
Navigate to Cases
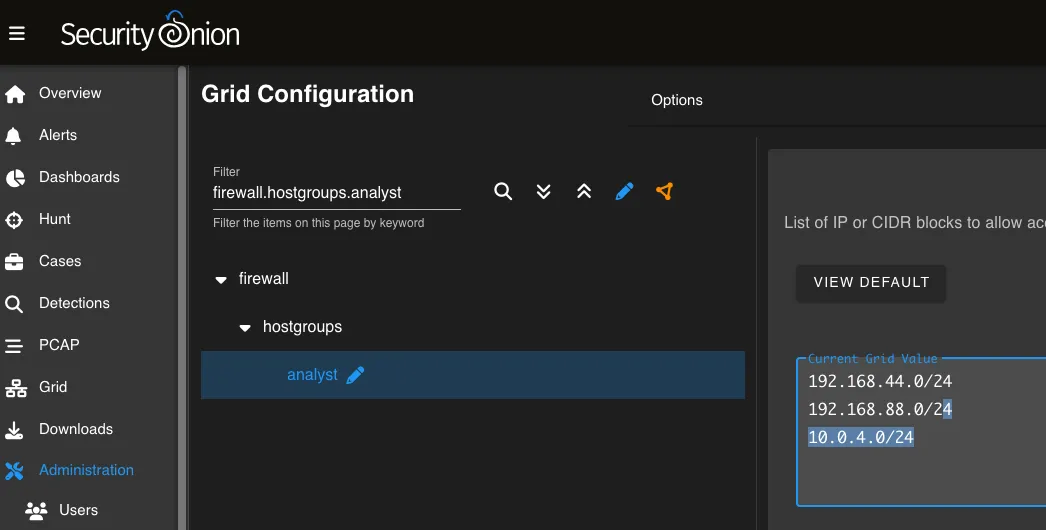(x=60, y=261)
